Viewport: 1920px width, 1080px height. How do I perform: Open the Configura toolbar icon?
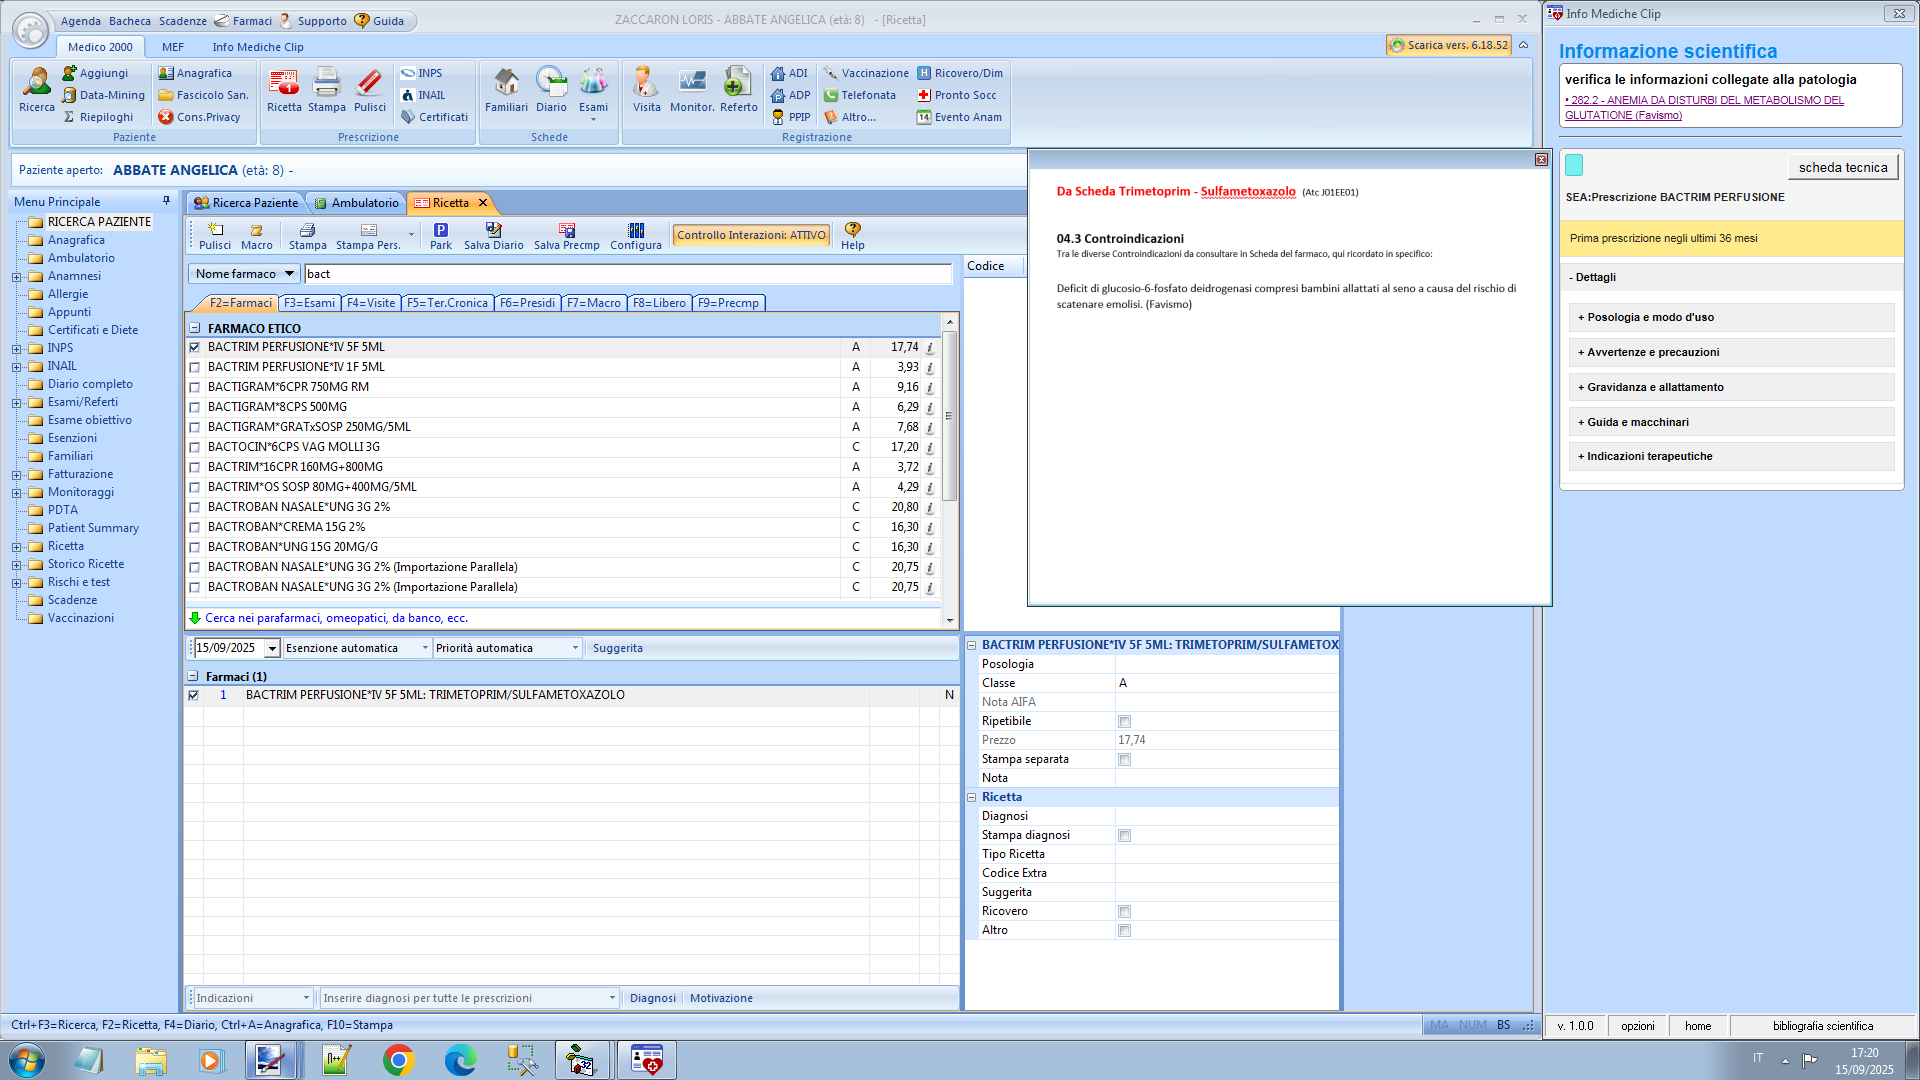[635, 236]
